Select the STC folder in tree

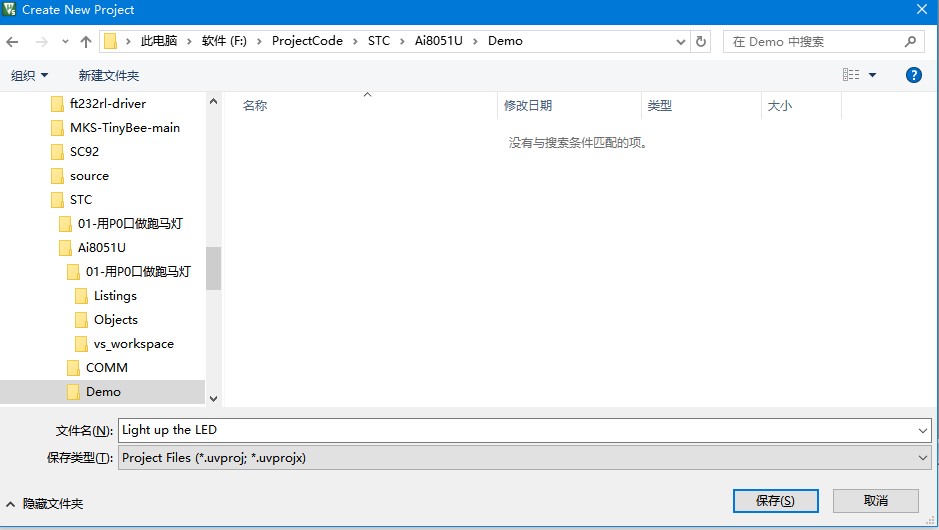tap(81, 199)
